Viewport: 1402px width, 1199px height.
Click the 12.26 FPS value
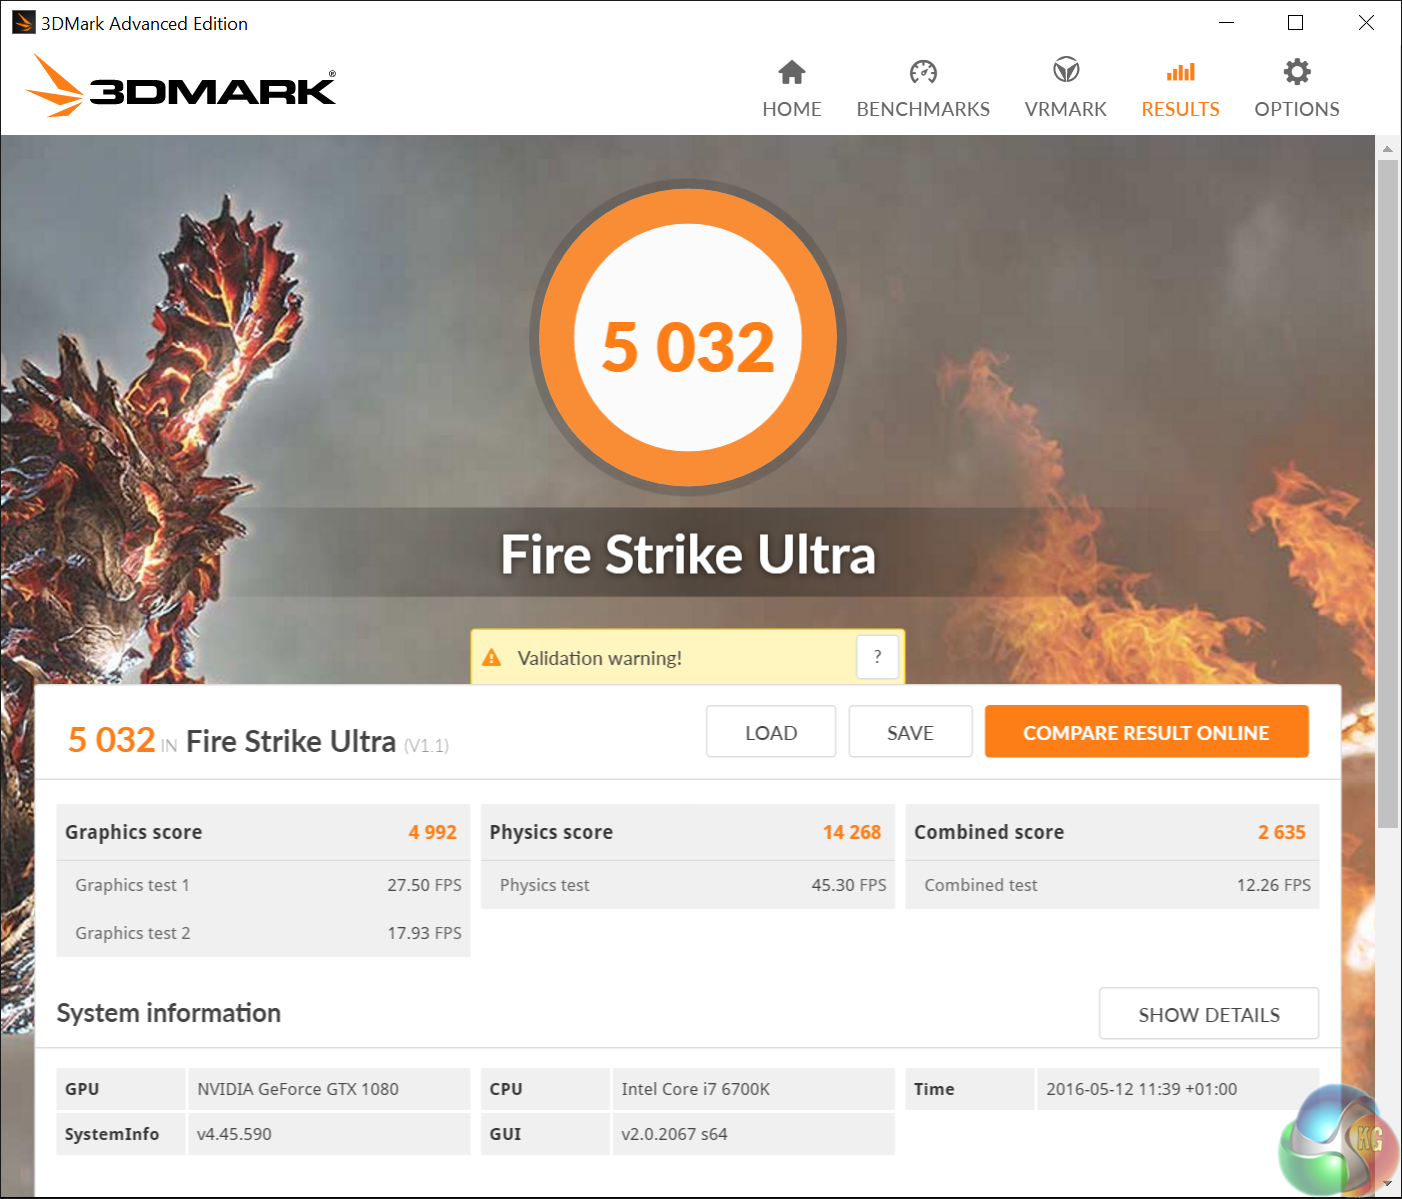click(x=1273, y=885)
